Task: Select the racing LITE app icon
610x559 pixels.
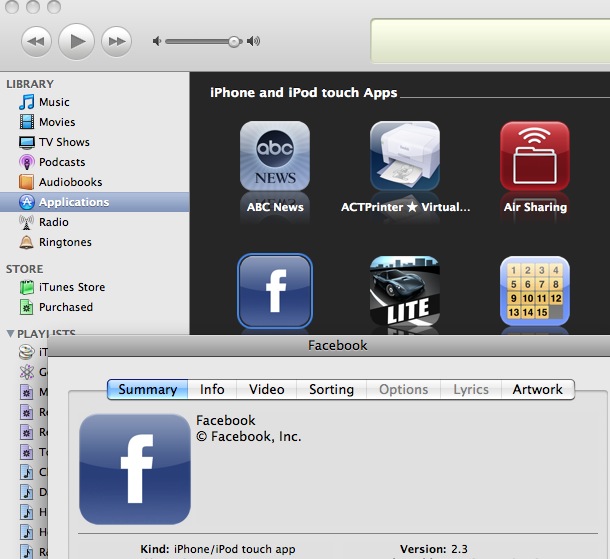Action: (x=405, y=291)
